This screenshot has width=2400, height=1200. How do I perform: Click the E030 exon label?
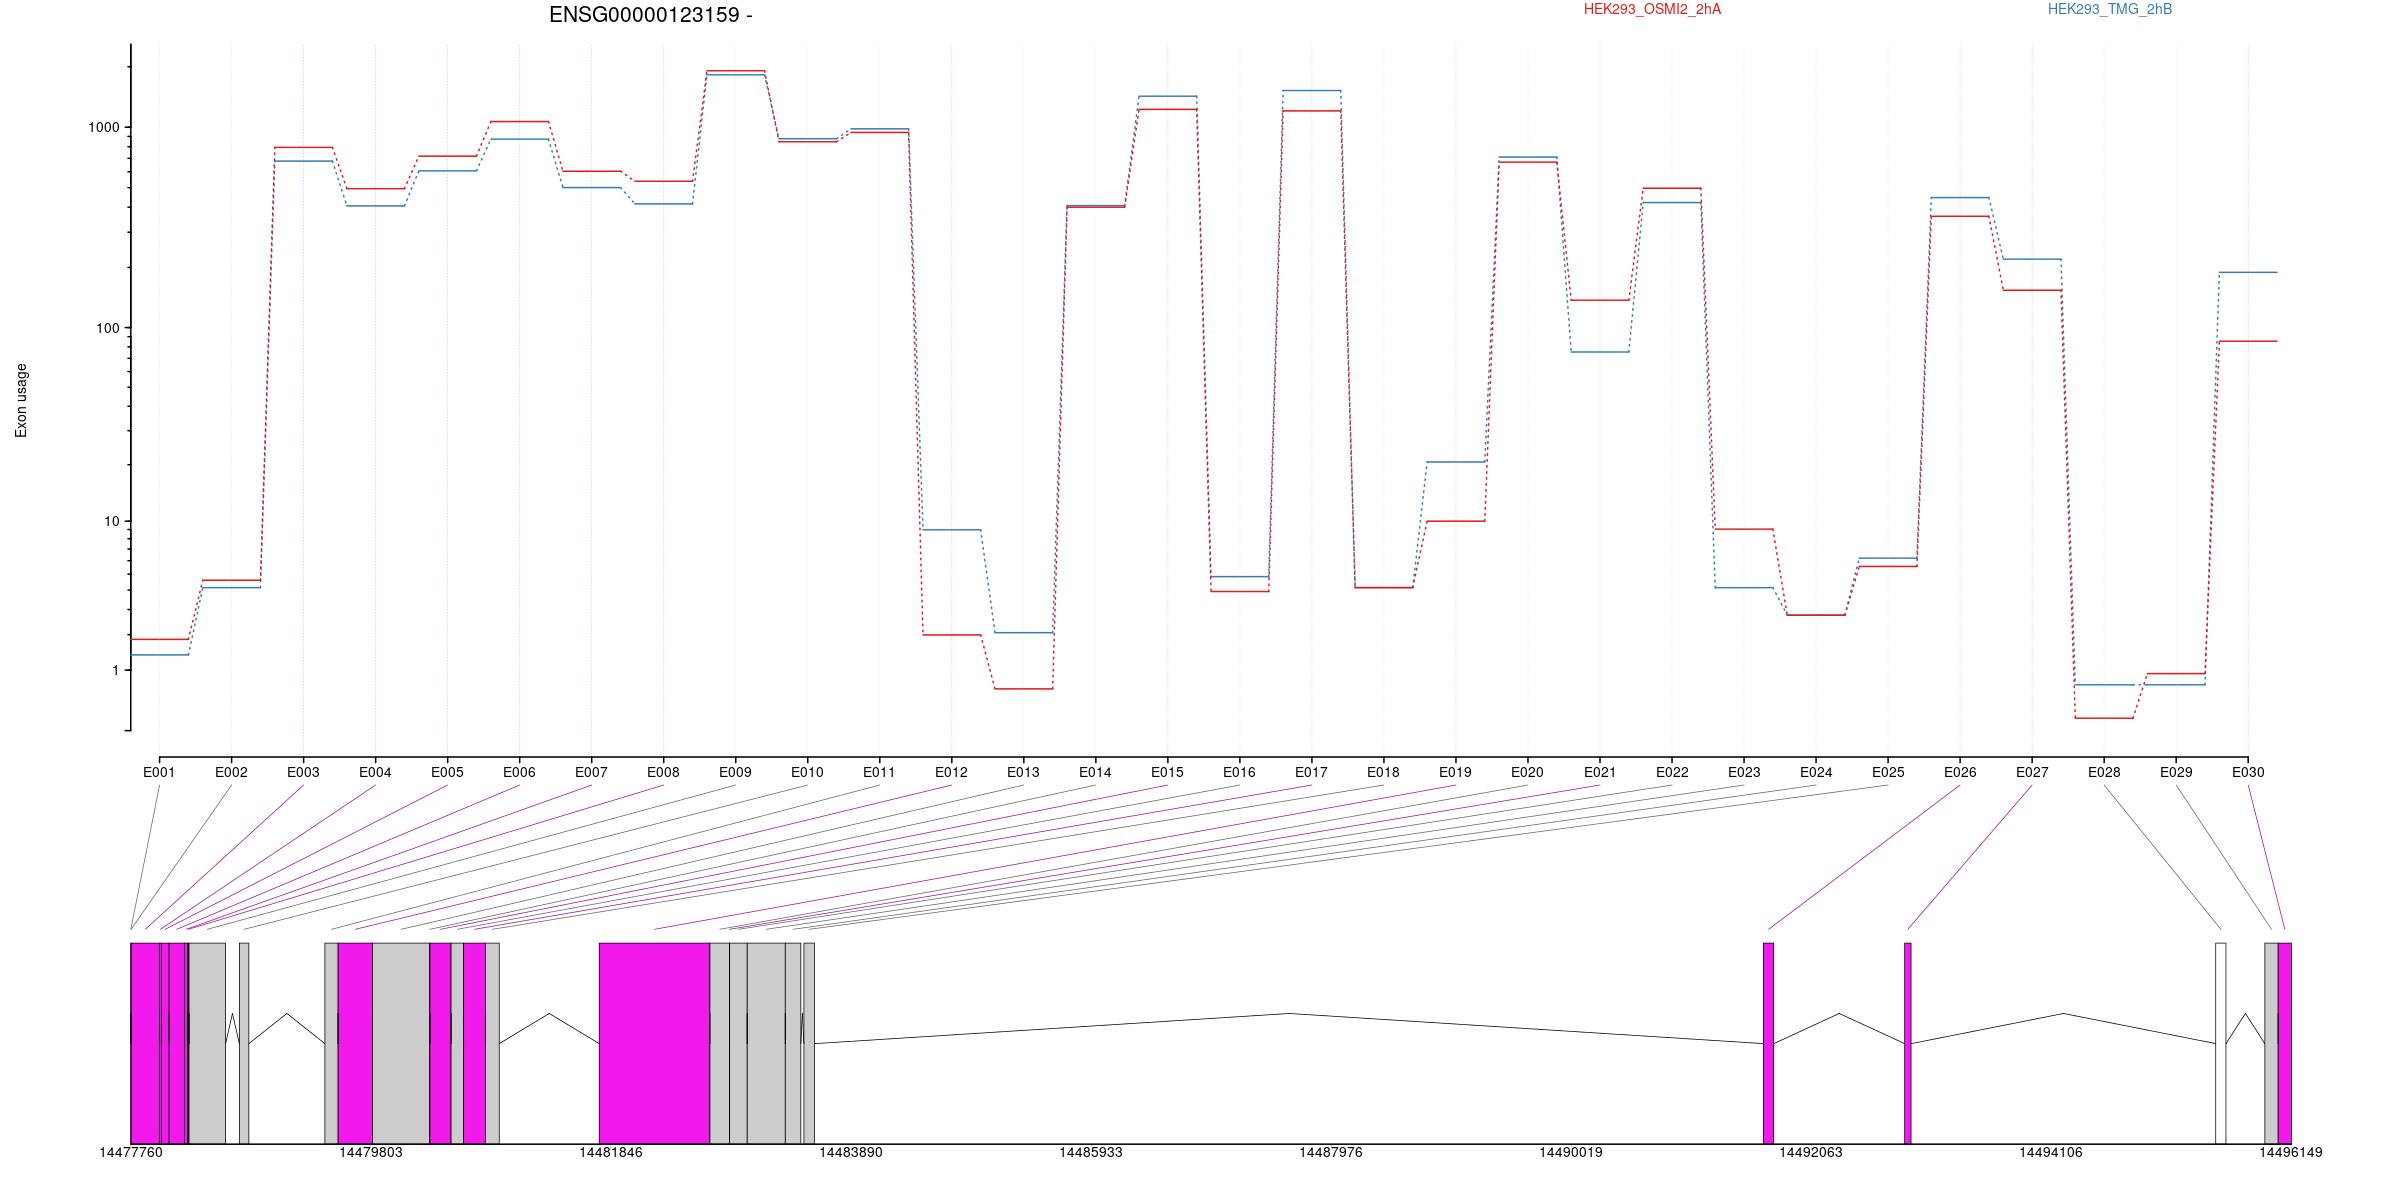click(2248, 772)
